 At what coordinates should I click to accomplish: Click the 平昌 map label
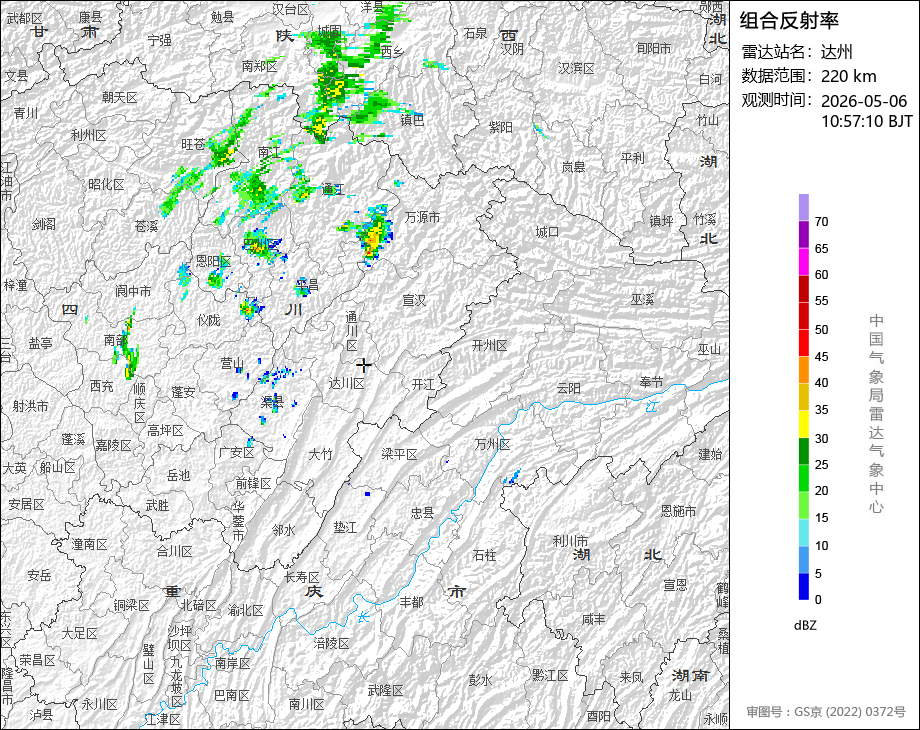point(306,285)
